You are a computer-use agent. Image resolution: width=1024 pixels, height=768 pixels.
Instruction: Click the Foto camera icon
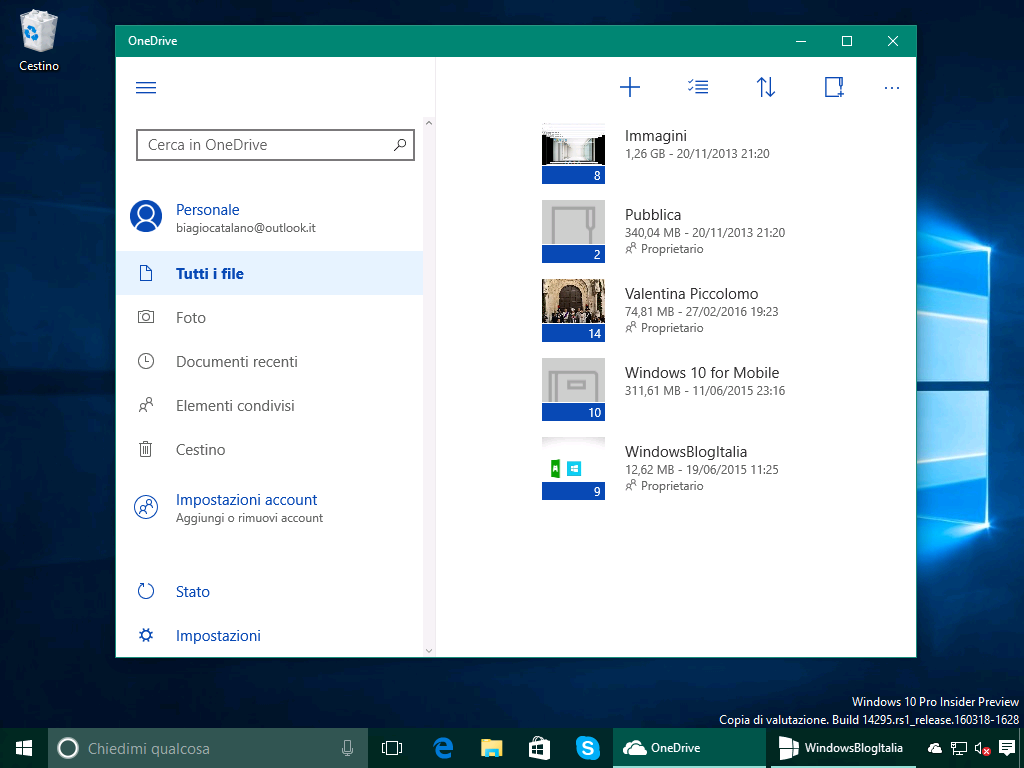pyautogui.click(x=146, y=317)
